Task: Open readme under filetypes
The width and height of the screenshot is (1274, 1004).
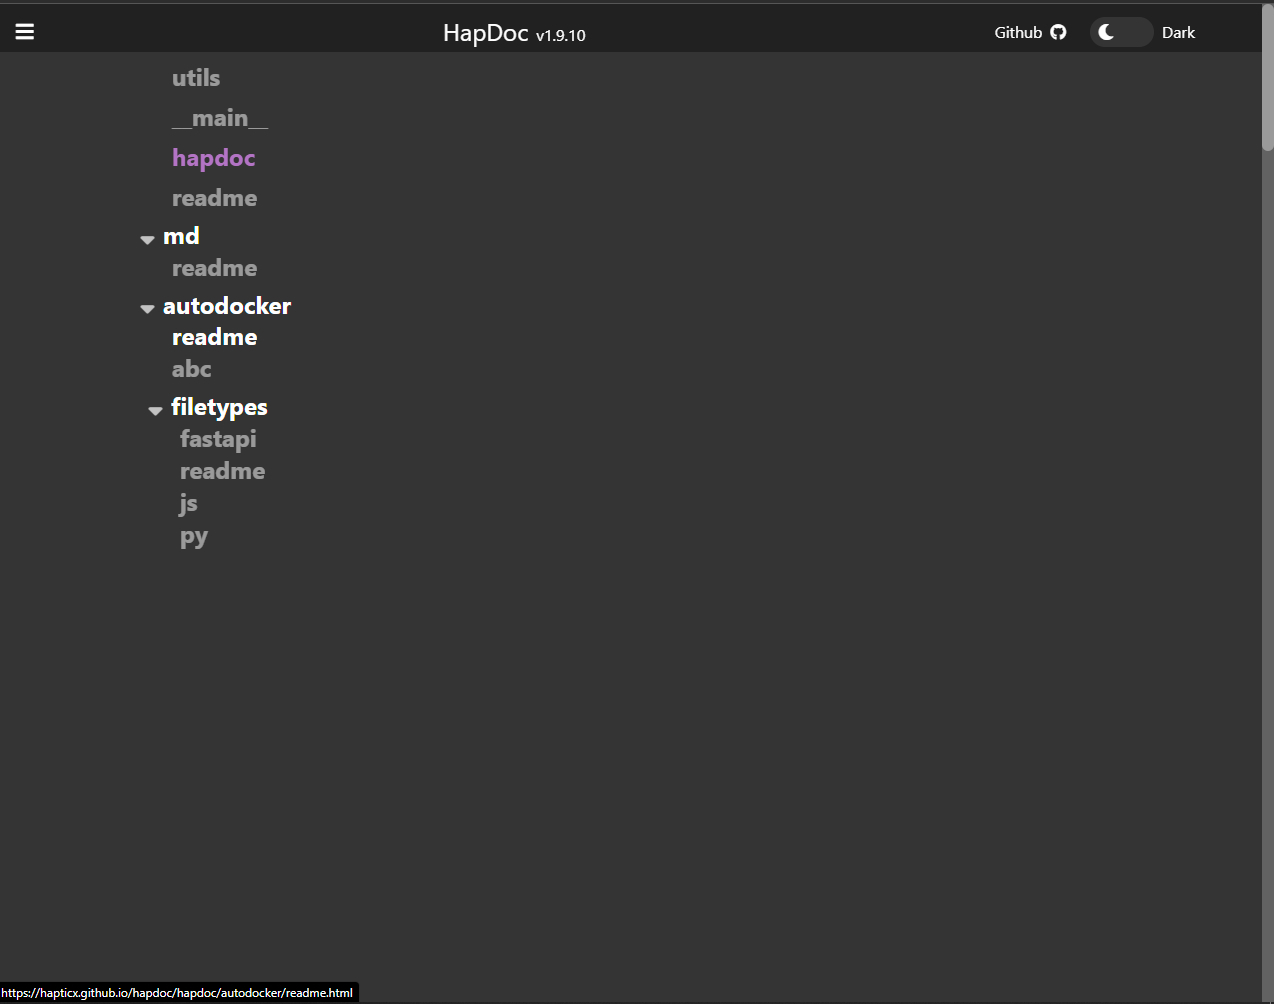Action: 222,471
